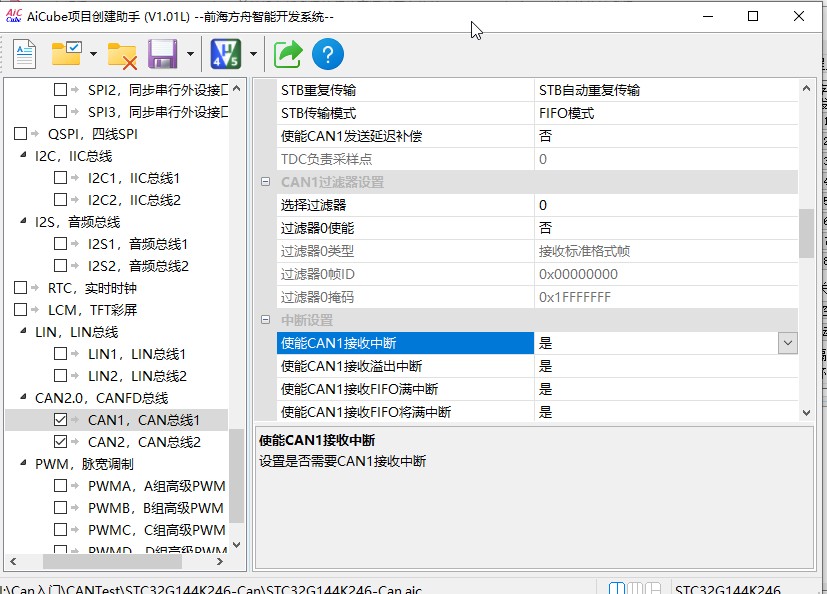Viewport: 827px width, 594px height.
Task: Click tree panel scroll-left arrow
Action: tap(13, 562)
